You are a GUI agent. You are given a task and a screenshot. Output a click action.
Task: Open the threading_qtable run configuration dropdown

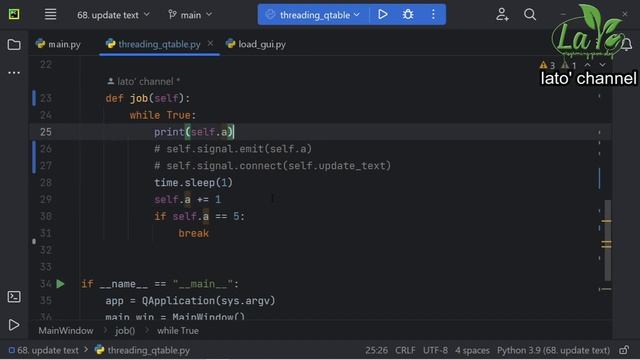coord(313,15)
